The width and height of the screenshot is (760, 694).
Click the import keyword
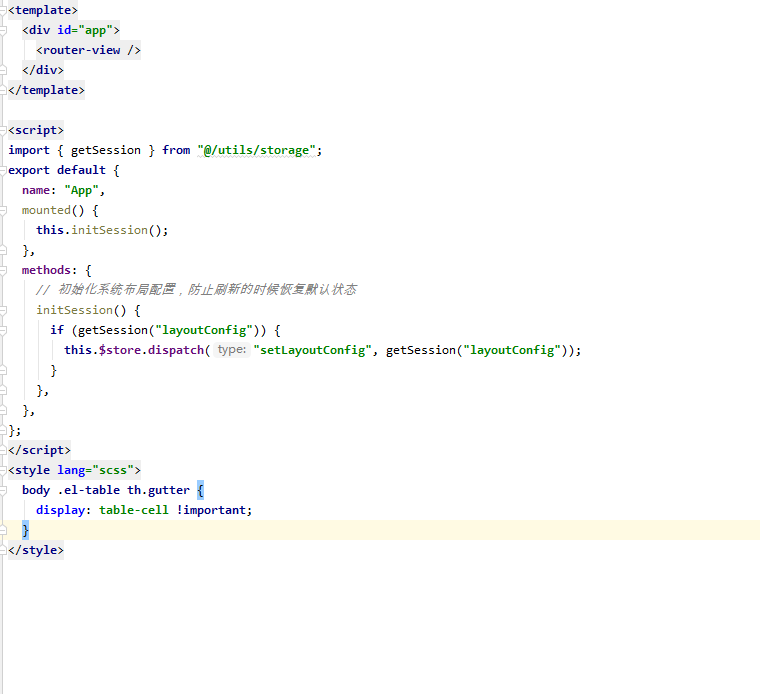pos(29,150)
